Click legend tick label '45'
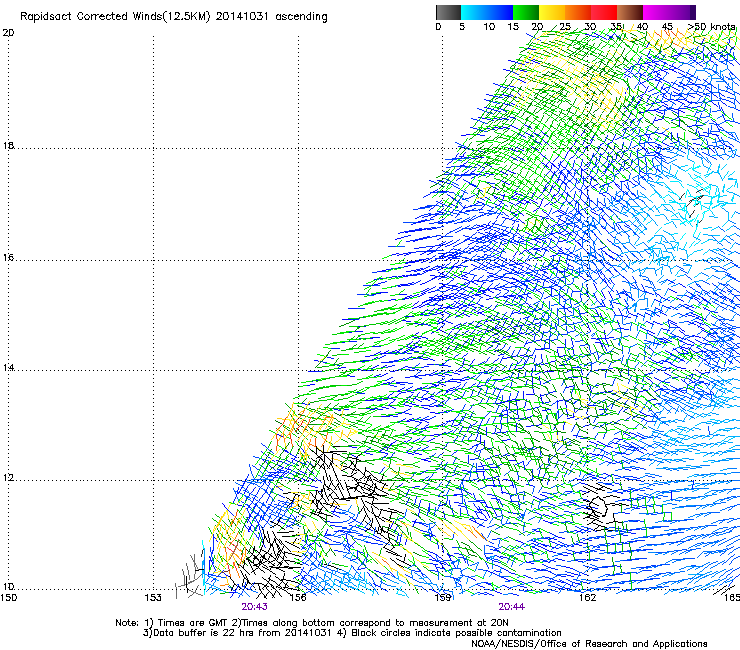Viewport: 740px width, 650px height. [x=667, y=27]
